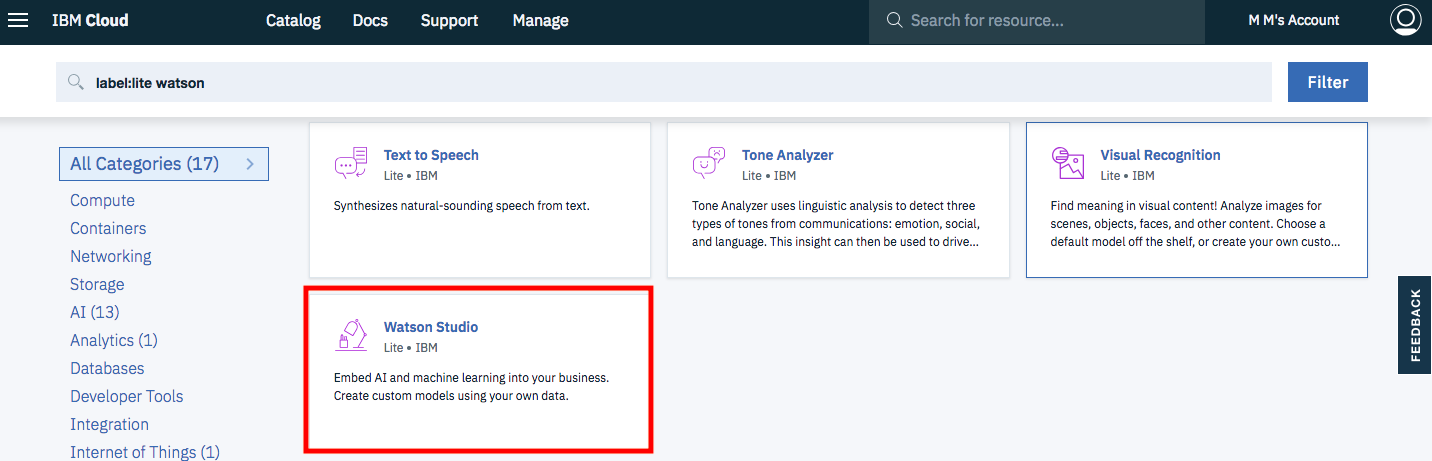
Task: Click the user profile avatar icon
Action: coord(1405,20)
